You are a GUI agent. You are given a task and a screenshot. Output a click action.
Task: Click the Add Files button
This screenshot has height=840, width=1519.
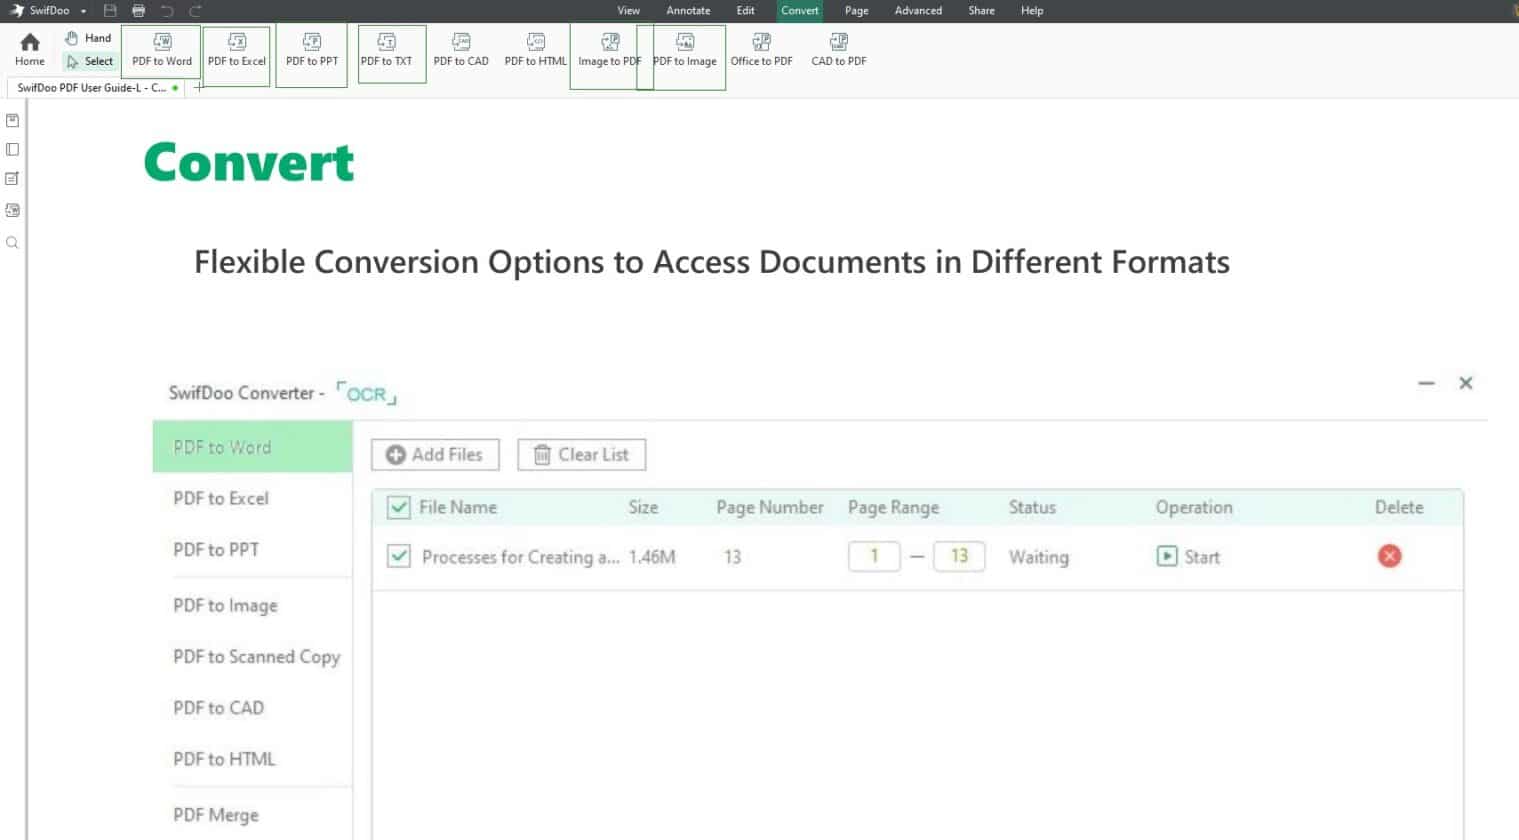[434, 454]
